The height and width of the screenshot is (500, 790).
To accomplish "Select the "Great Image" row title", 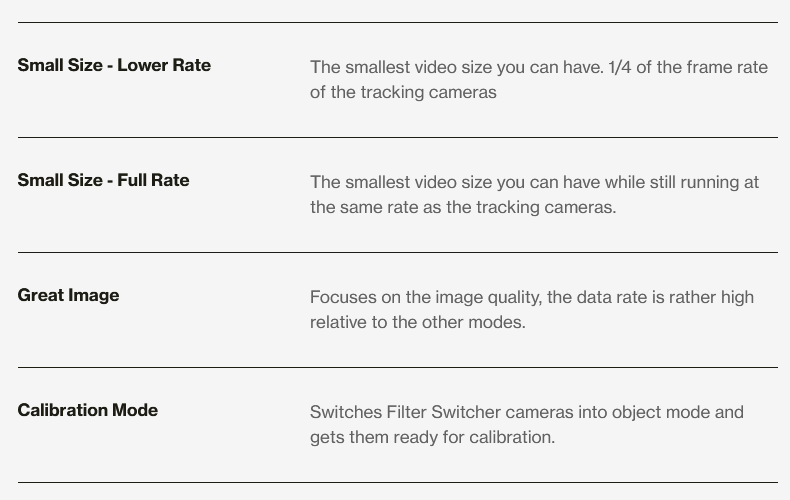I will click(x=68, y=296).
